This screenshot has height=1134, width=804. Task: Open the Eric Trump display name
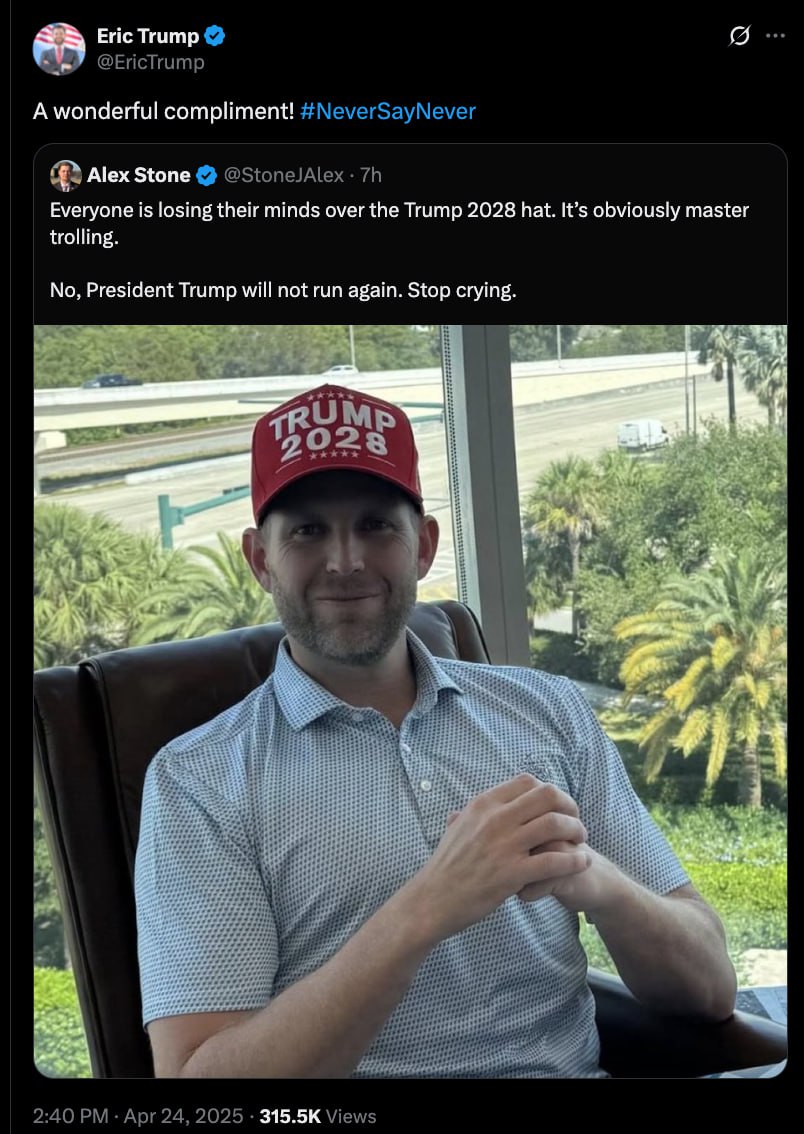tap(148, 35)
